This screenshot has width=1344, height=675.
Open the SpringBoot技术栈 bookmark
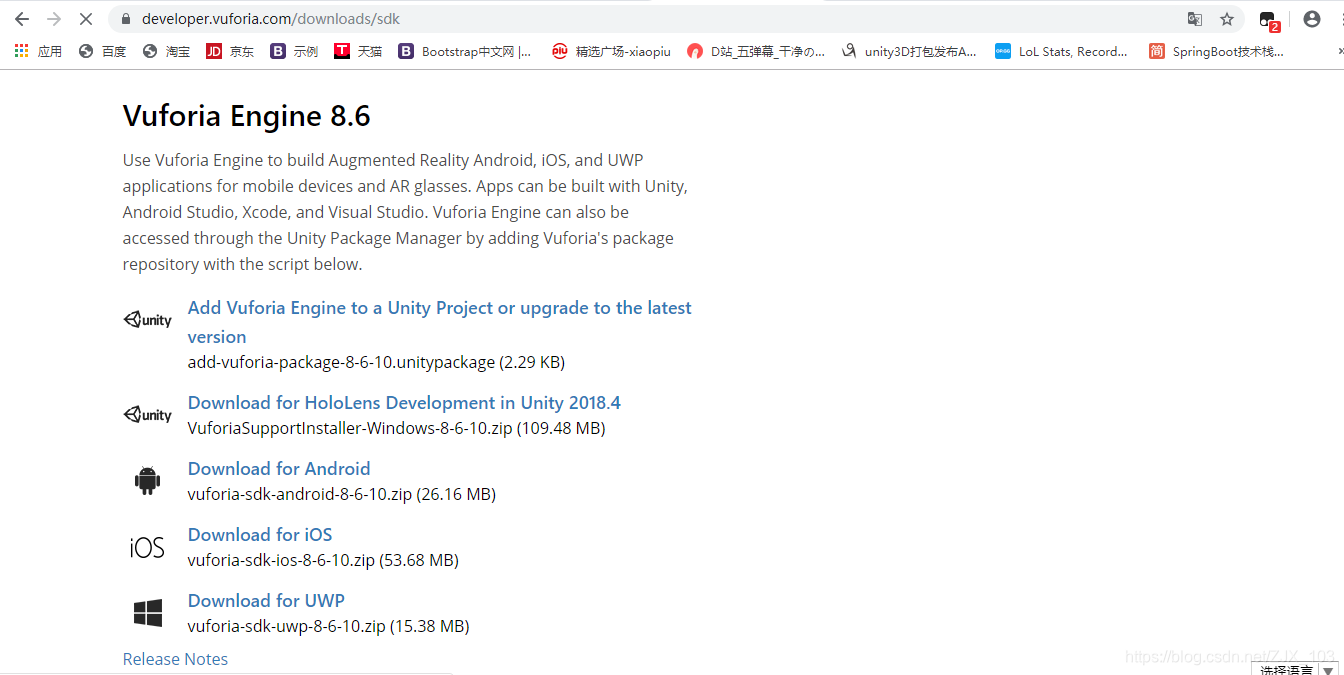(x=1216, y=51)
